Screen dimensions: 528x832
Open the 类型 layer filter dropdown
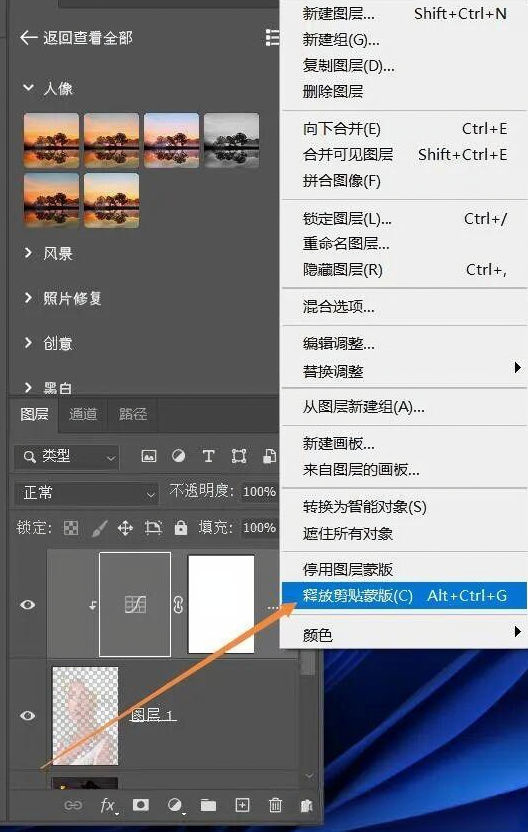click(x=66, y=456)
